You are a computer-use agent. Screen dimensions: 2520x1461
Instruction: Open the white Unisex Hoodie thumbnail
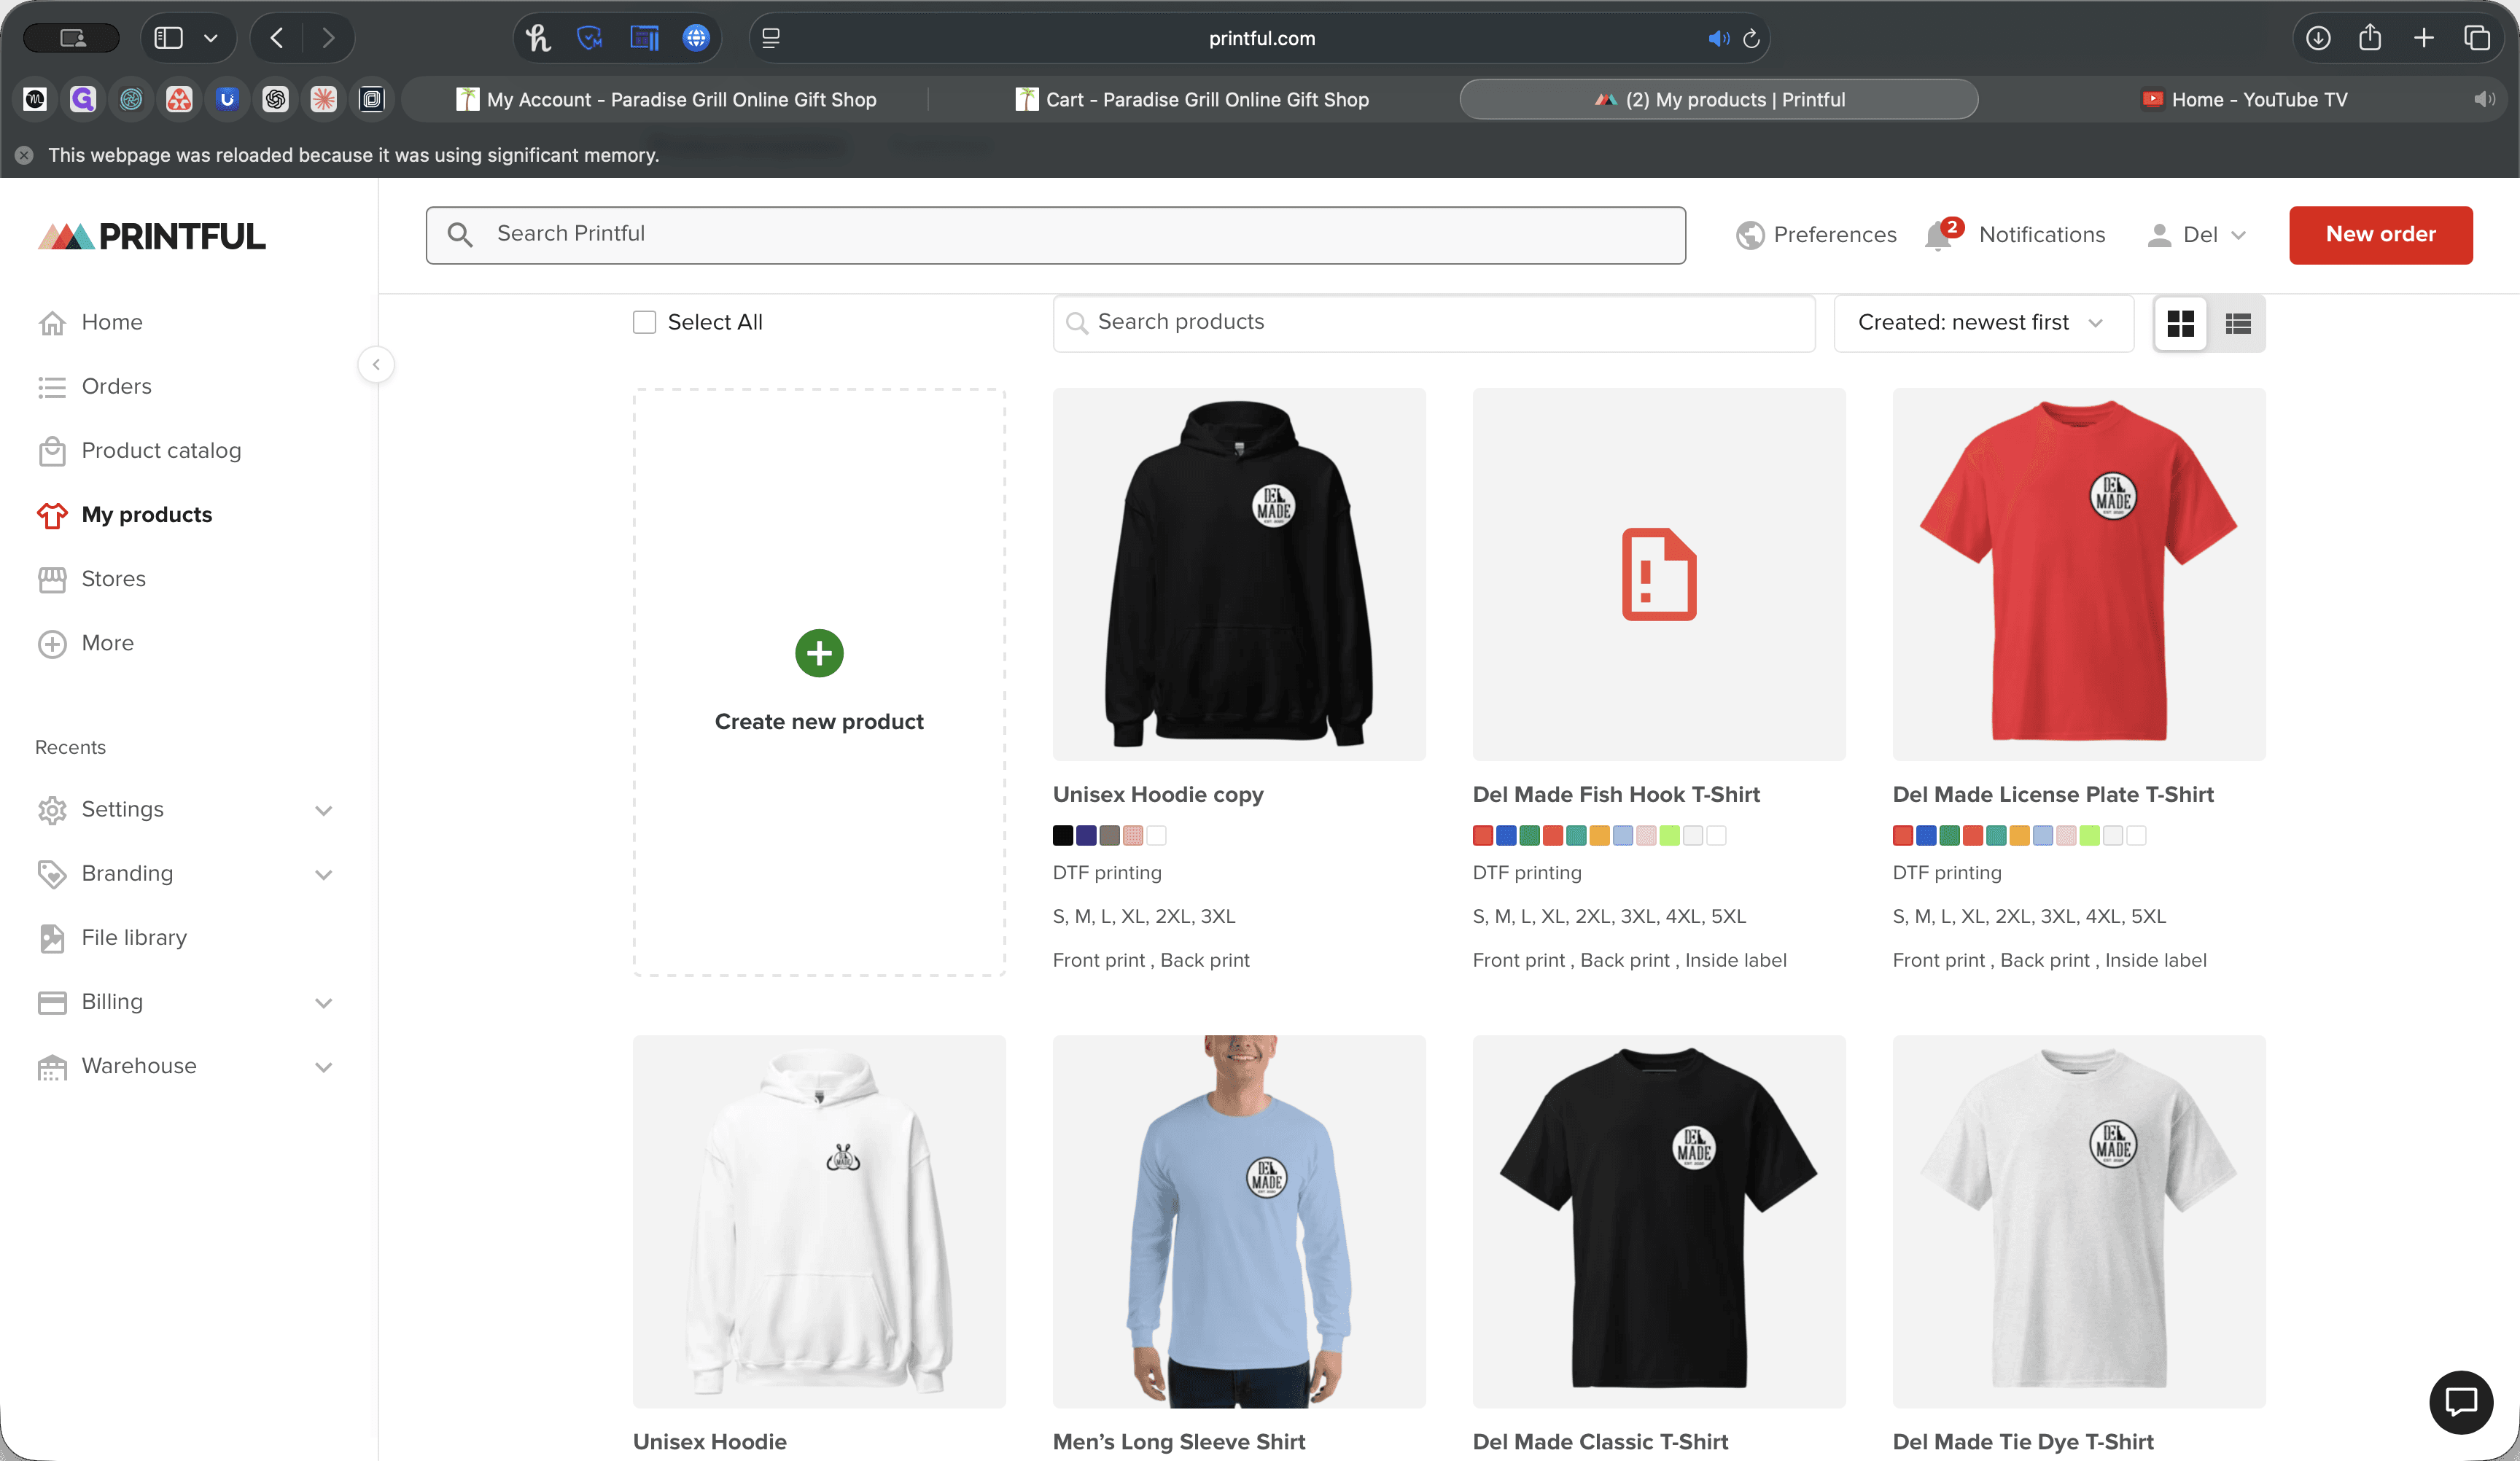click(x=819, y=1221)
